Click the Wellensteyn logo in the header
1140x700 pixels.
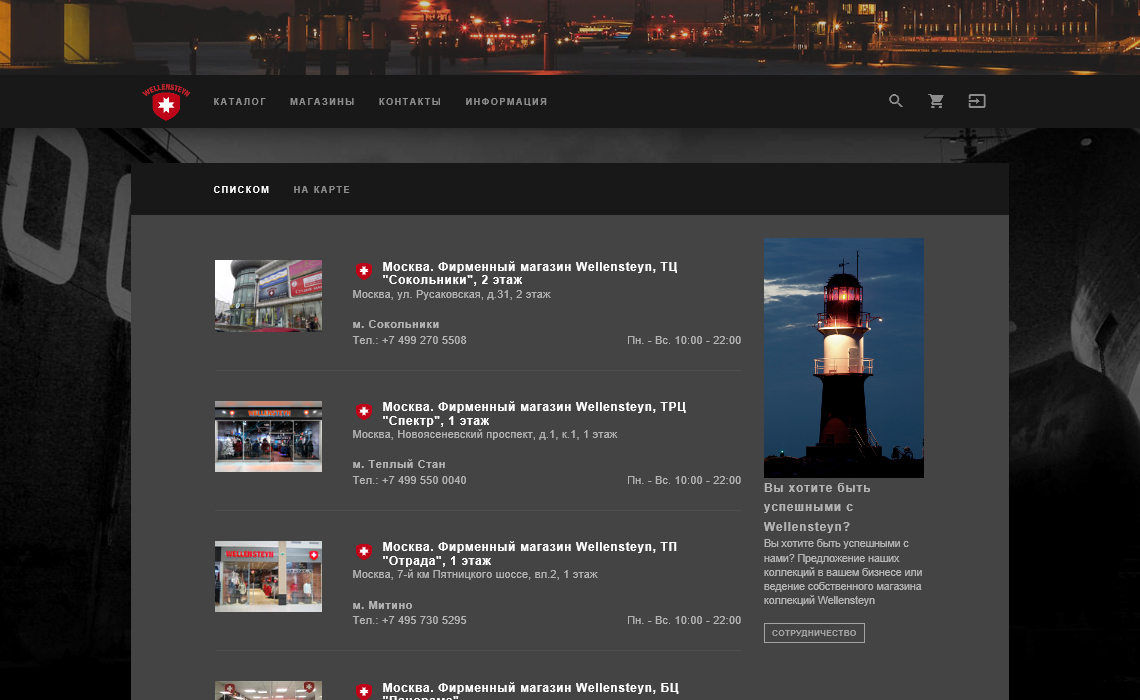pos(166,101)
